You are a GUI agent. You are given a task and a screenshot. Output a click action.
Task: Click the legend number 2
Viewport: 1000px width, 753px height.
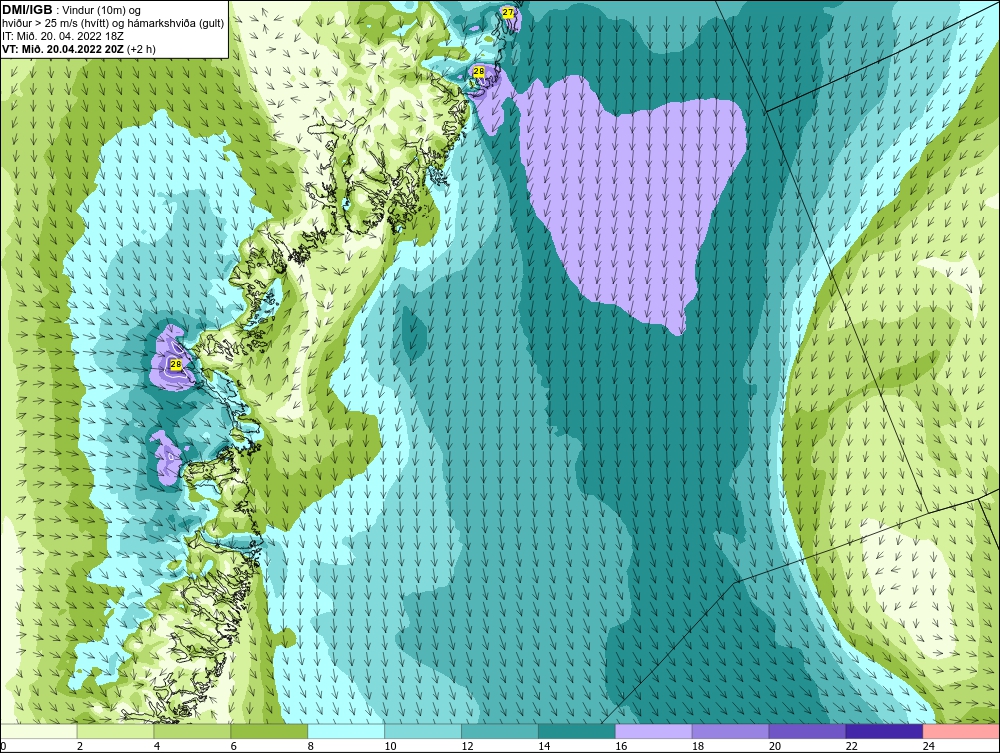(80, 746)
